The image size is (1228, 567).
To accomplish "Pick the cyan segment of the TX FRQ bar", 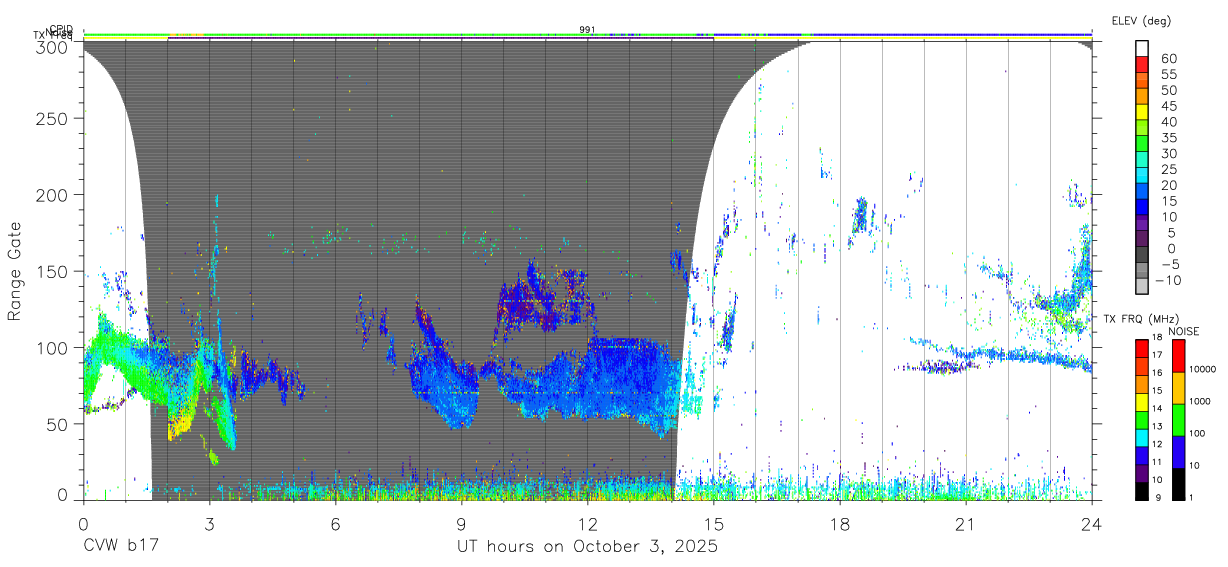I will pos(1141,437).
